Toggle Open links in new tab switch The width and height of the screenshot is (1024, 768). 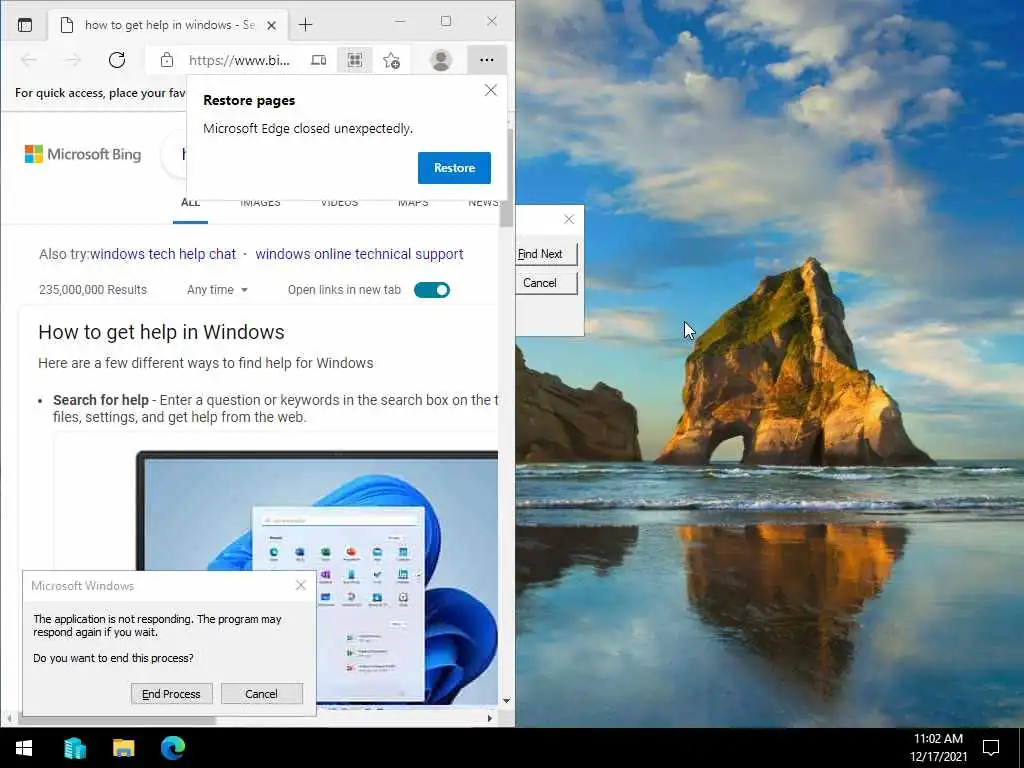coord(432,290)
